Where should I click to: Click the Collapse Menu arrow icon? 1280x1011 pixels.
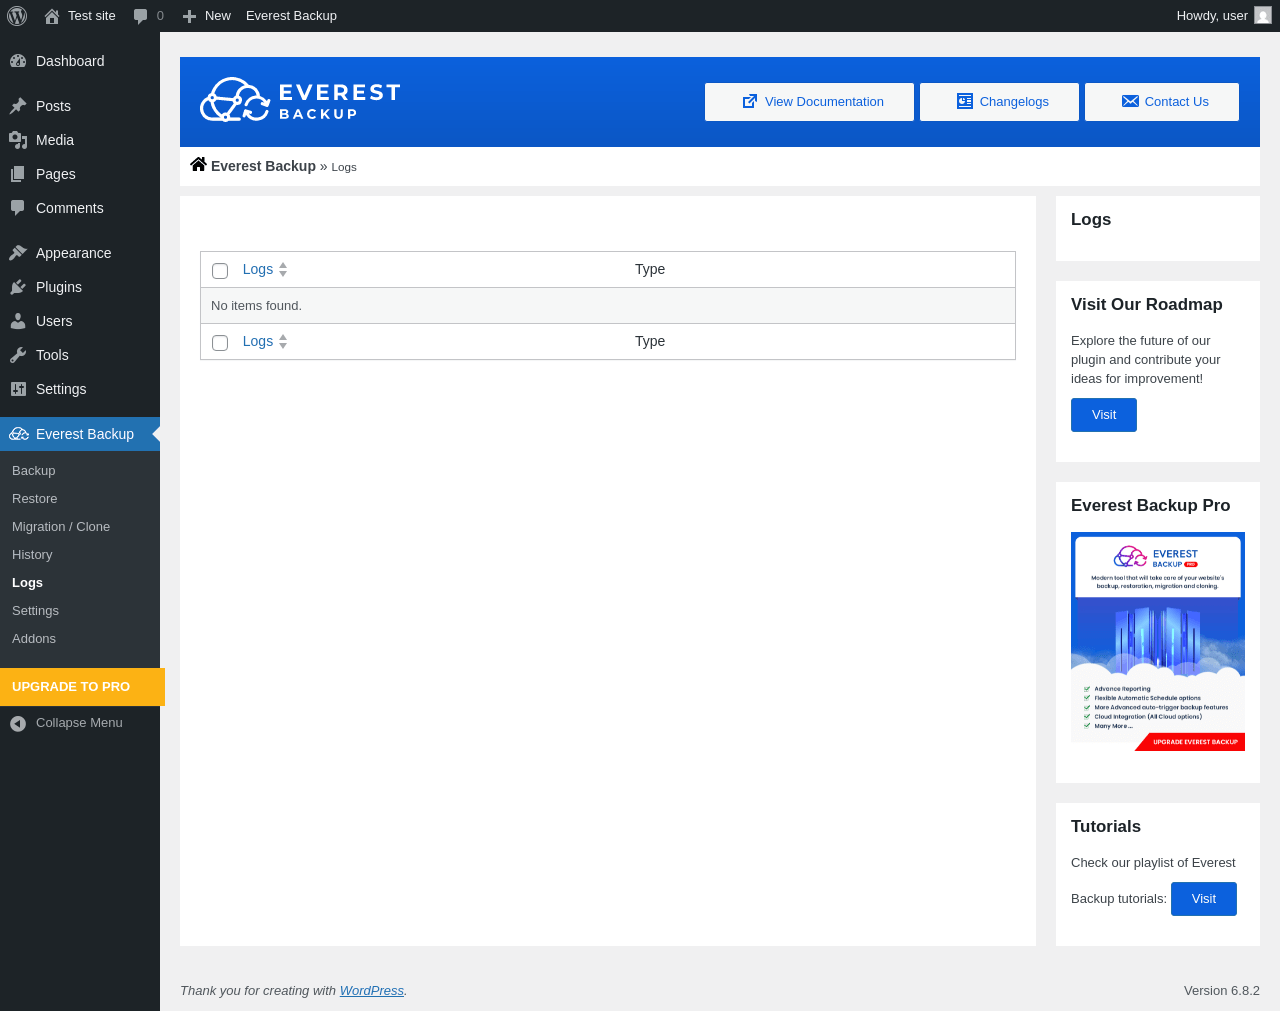tap(18, 723)
